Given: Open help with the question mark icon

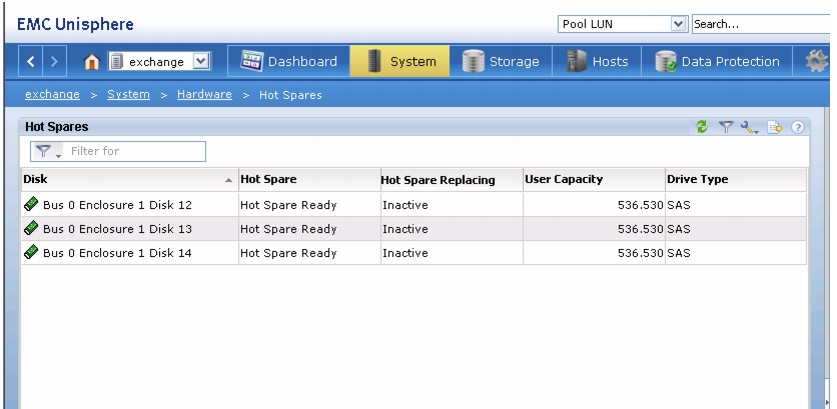Looking at the screenshot, I should coord(797,127).
